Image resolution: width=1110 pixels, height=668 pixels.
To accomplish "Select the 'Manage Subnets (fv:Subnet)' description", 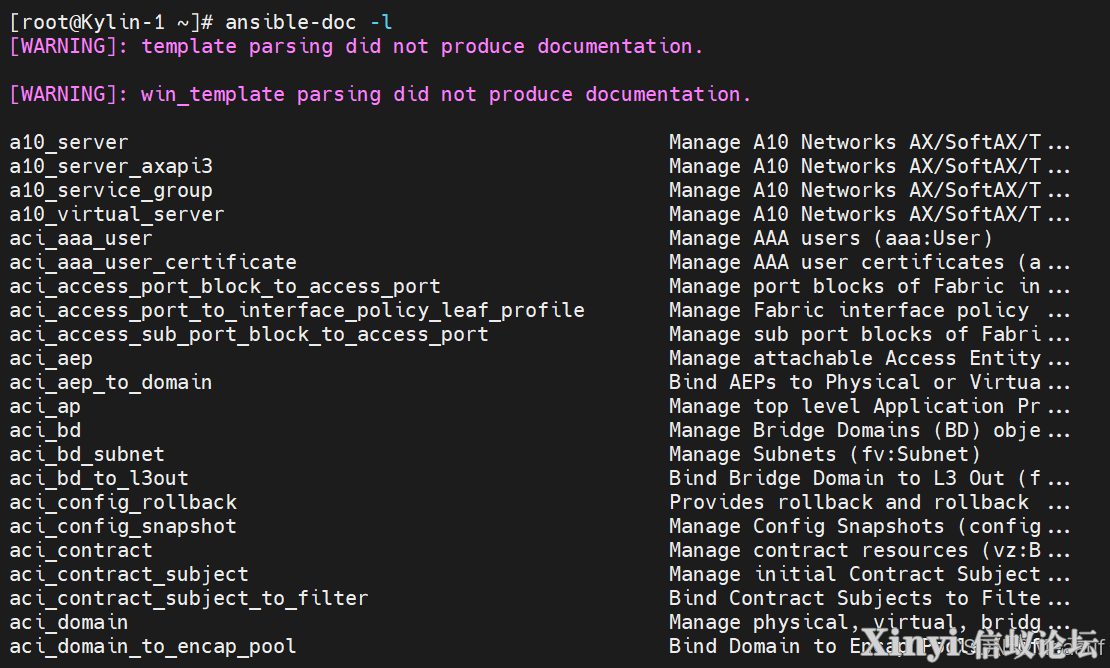I will tap(825, 454).
